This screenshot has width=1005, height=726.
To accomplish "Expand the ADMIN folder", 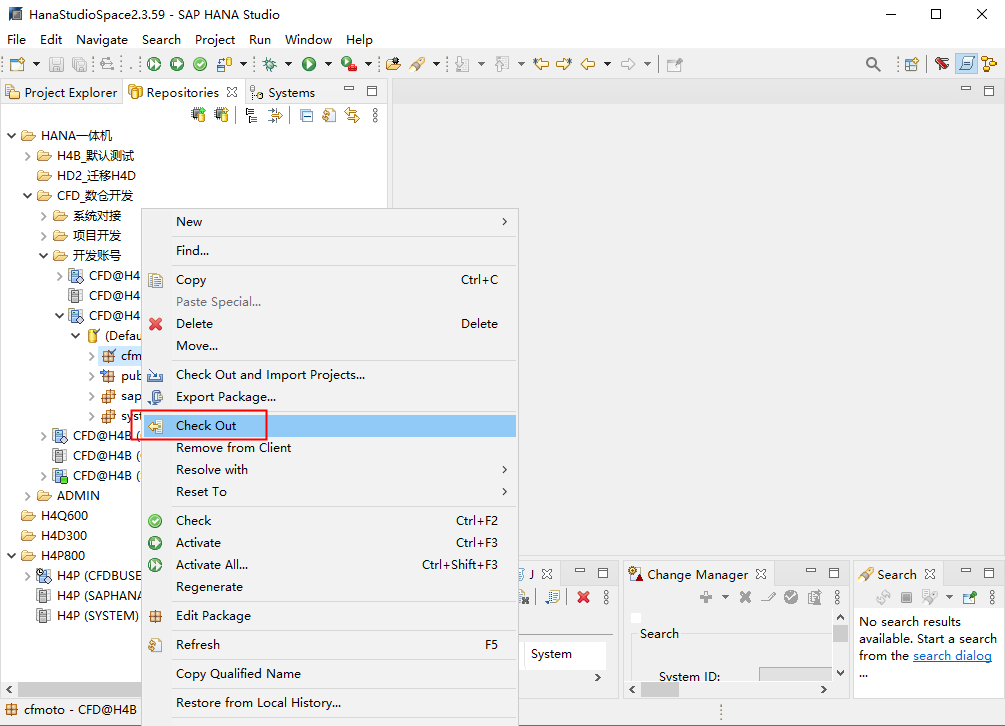I will click(27, 496).
